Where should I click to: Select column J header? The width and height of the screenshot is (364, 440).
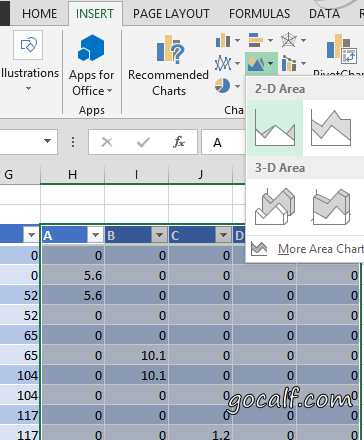click(x=200, y=174)
